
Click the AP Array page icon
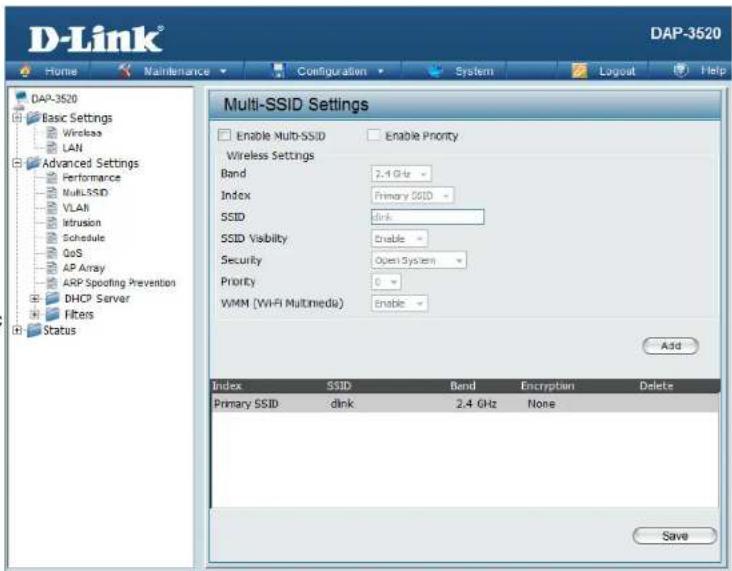pos(52,268)
